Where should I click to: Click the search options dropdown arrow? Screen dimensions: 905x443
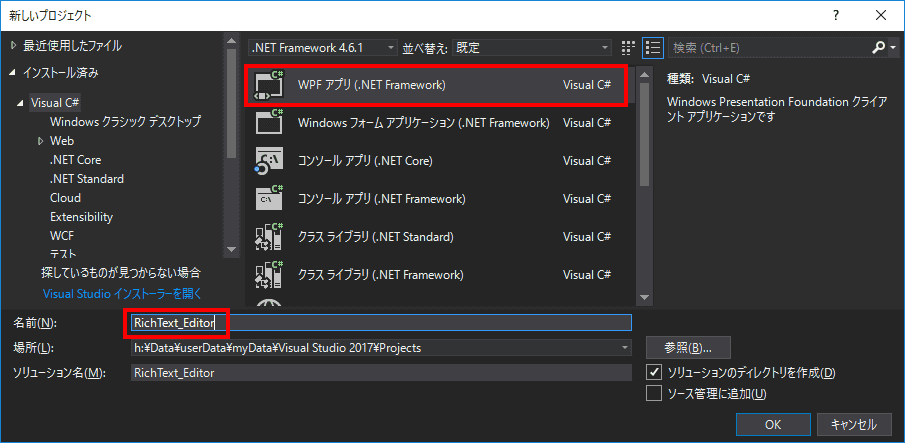point(893,48)
